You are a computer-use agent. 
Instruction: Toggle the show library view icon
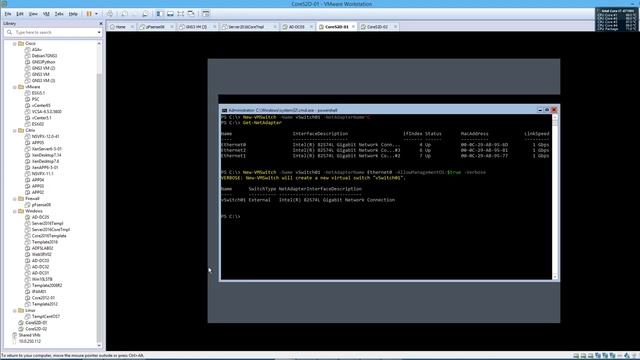[160, 14]
